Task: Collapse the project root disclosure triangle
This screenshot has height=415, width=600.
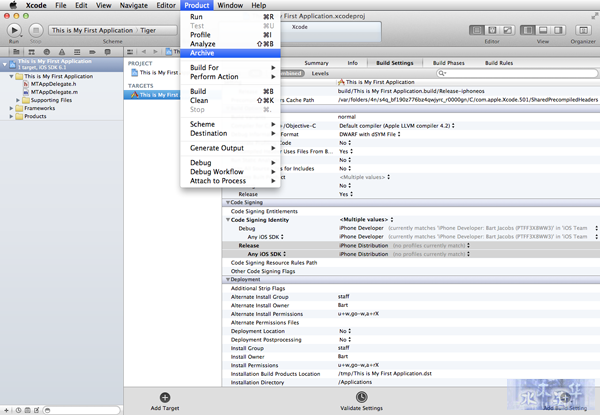Action: pyautogui.click(x=5, y=64)
